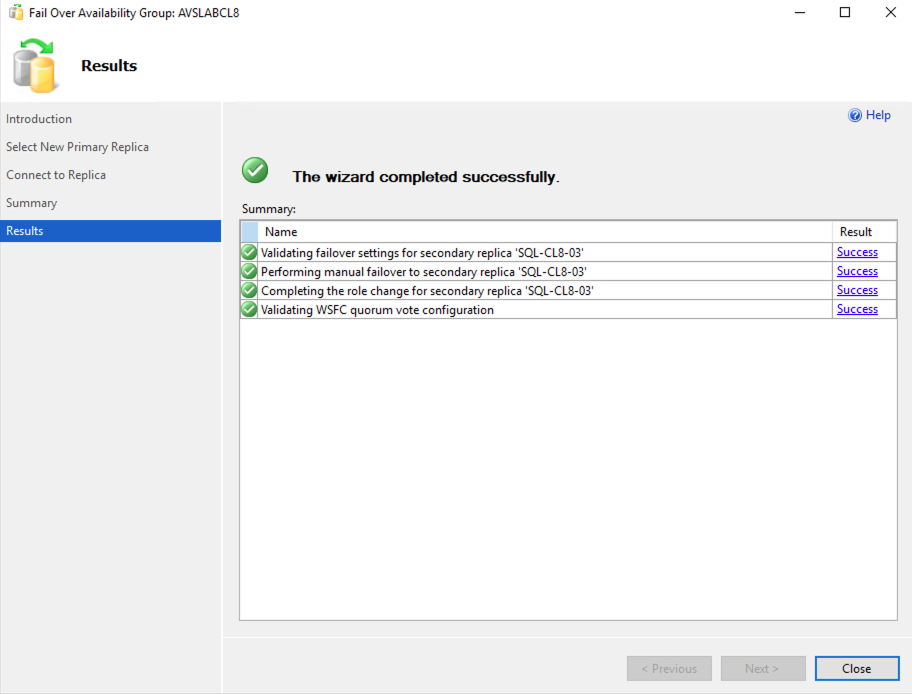
Task: Click the large green wizard completed checkmark
Action: click(255, 170)
